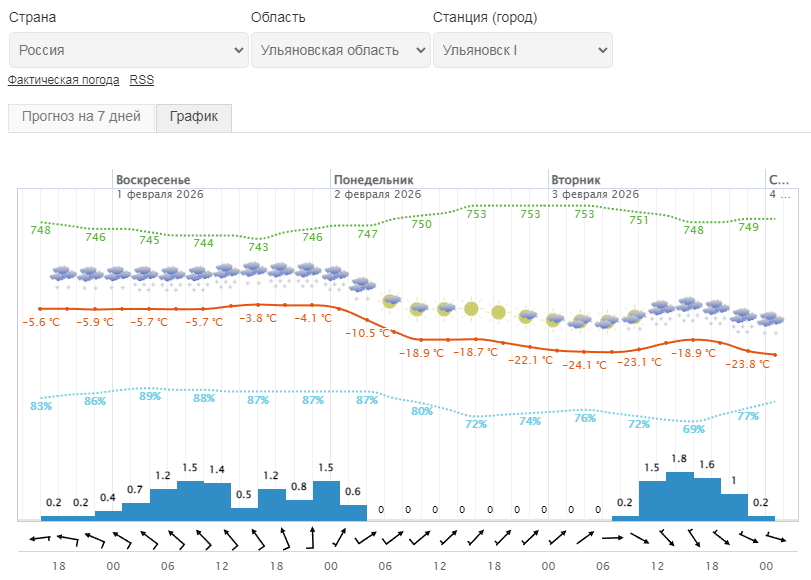
Task: Click the wind arrow below the 0.6 bar
Action: tap(353, 539)
